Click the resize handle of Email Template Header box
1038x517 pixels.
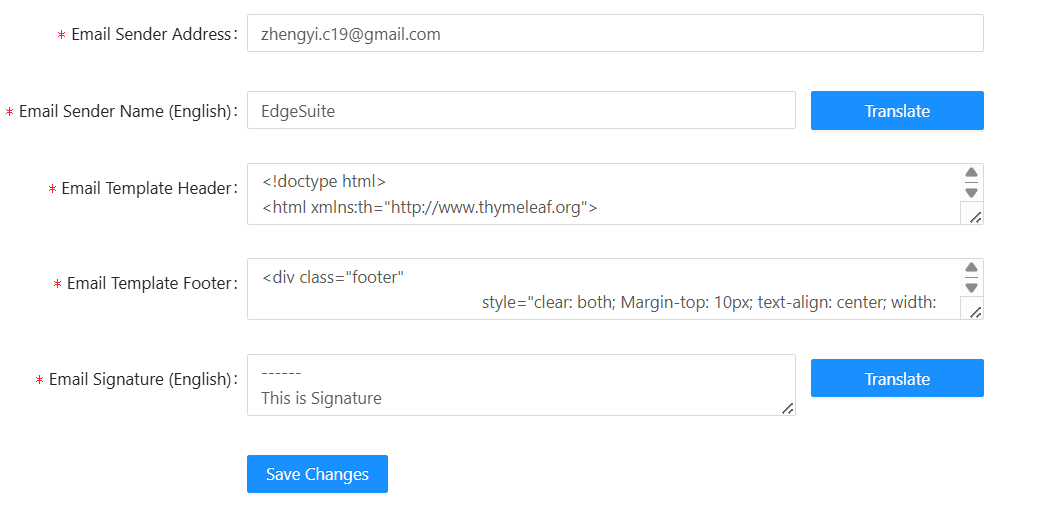click(x=975, y=216)
